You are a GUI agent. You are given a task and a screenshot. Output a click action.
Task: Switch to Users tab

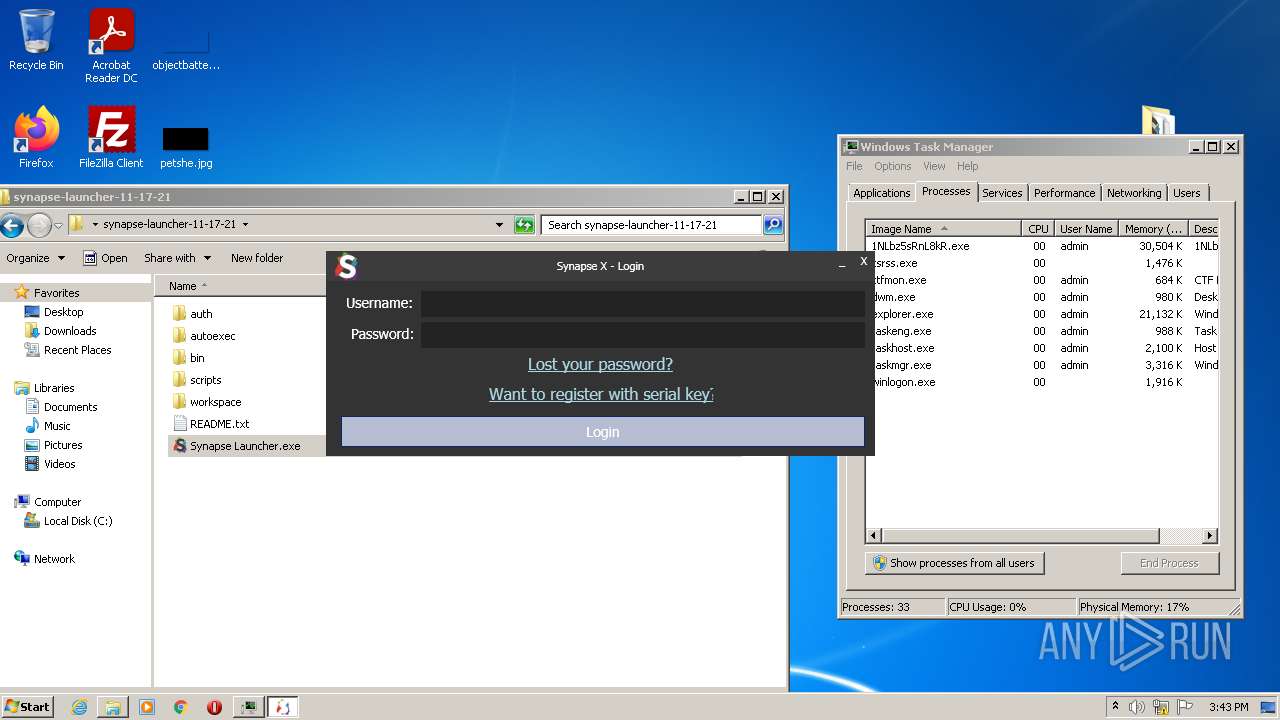click(x=1187, y=193)
